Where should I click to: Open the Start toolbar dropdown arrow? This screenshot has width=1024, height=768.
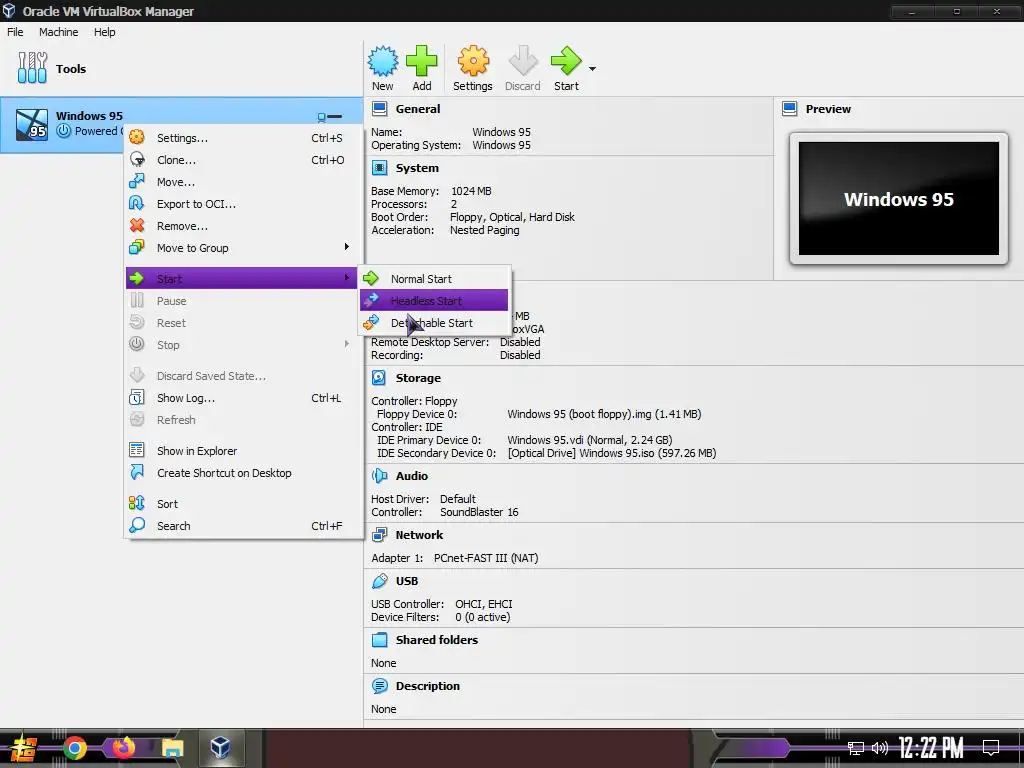(x=592, y=69)
